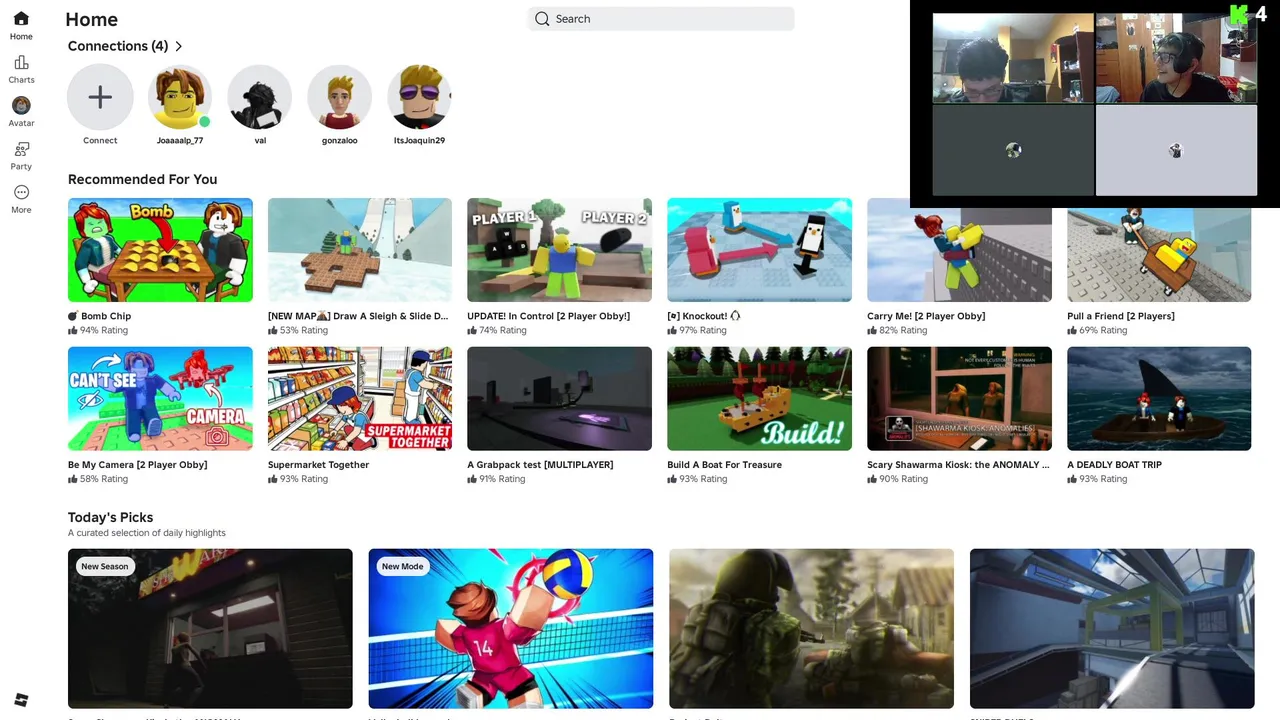Open the Charts sidebar icon
This screenshot has width=1280, height=720.
point(21,63)
